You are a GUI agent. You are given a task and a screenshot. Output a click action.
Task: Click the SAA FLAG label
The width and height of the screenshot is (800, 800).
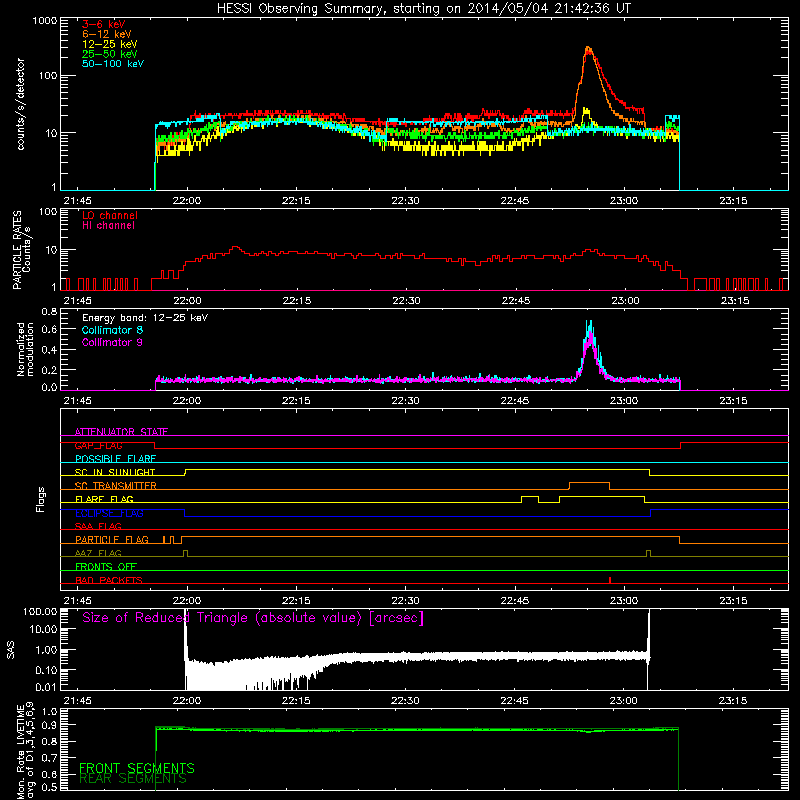pyautogui.click(x=98, y=526)
